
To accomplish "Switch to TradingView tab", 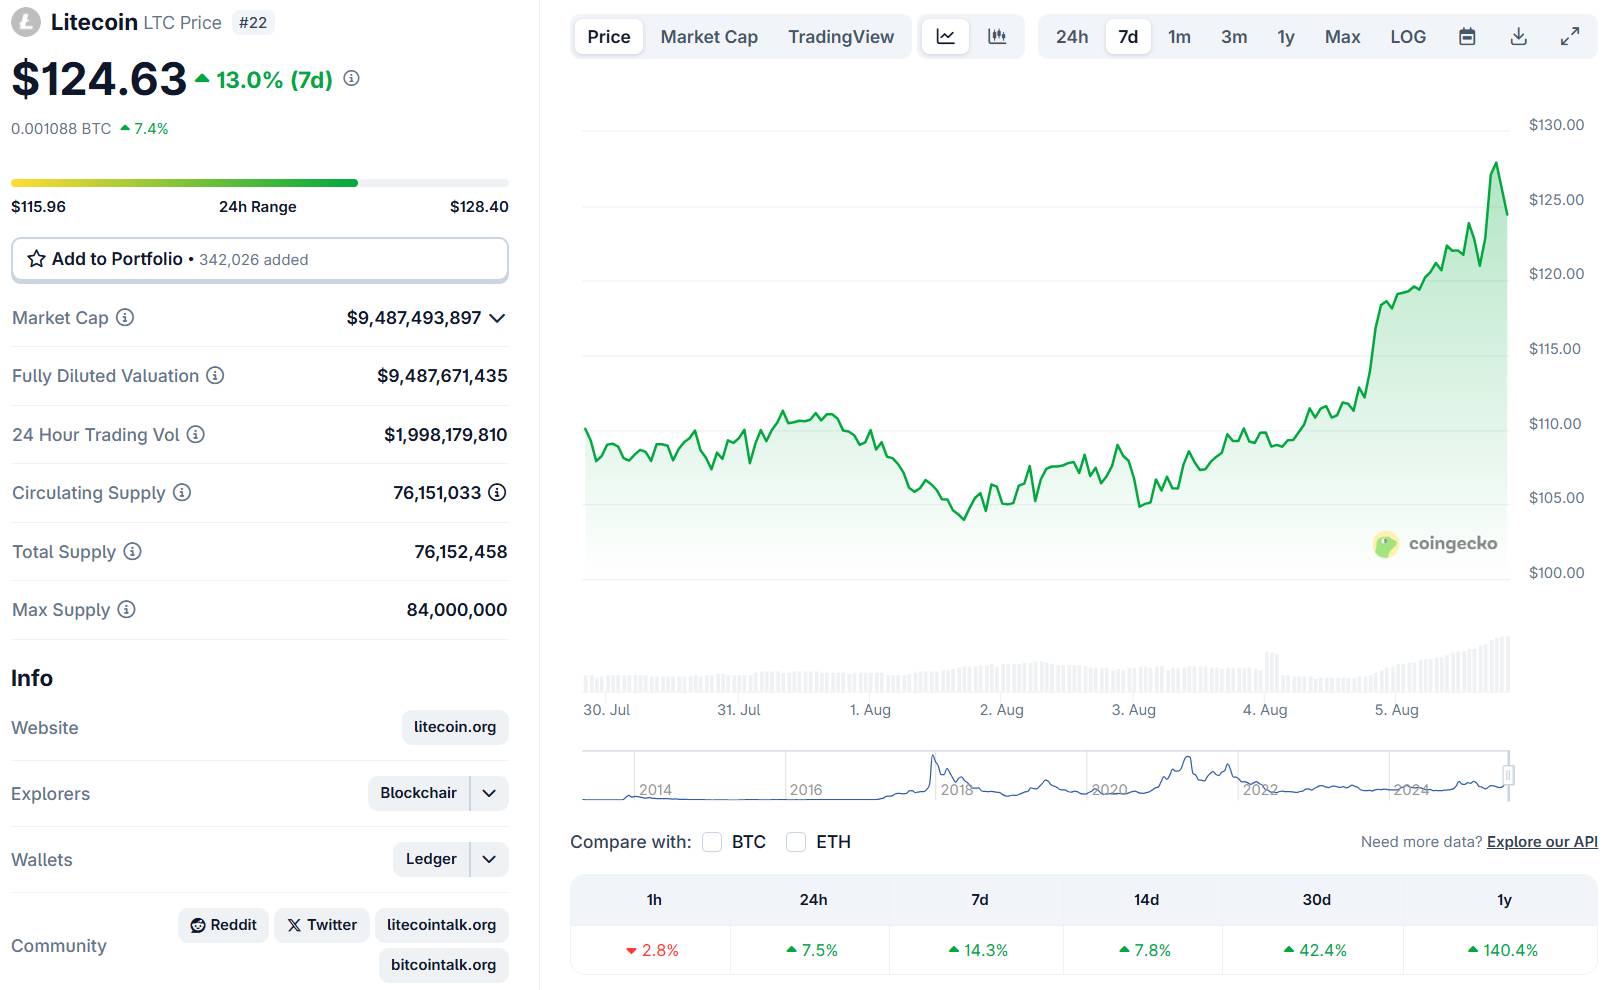I will coord(841,37).
